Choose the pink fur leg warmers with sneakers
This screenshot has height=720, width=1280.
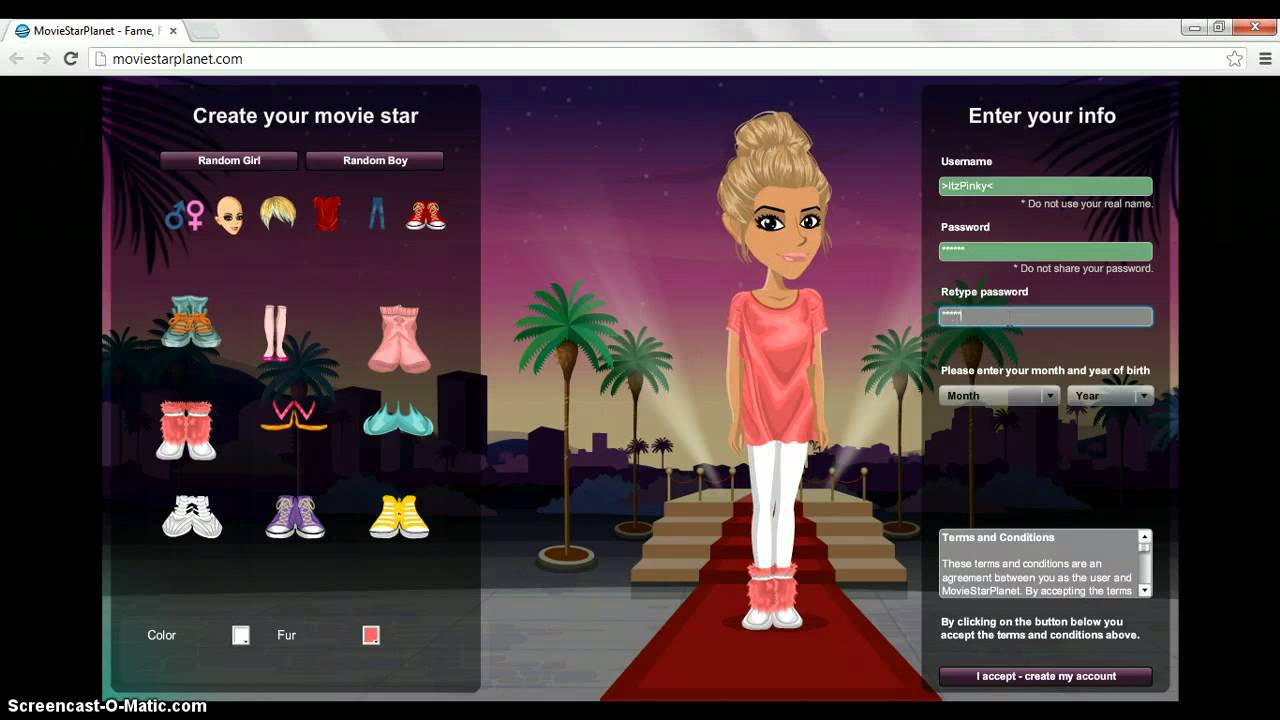pos(187,430)
